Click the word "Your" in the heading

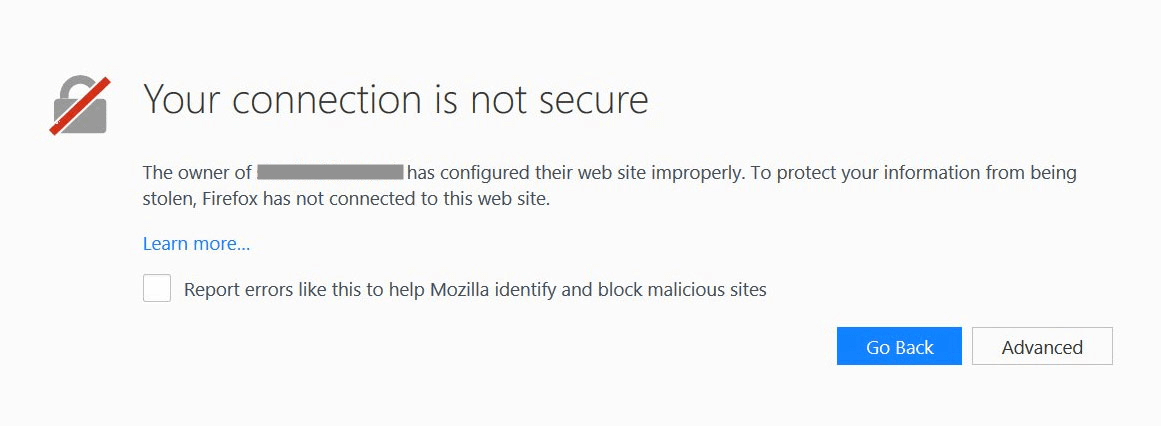tap(181, 100)
